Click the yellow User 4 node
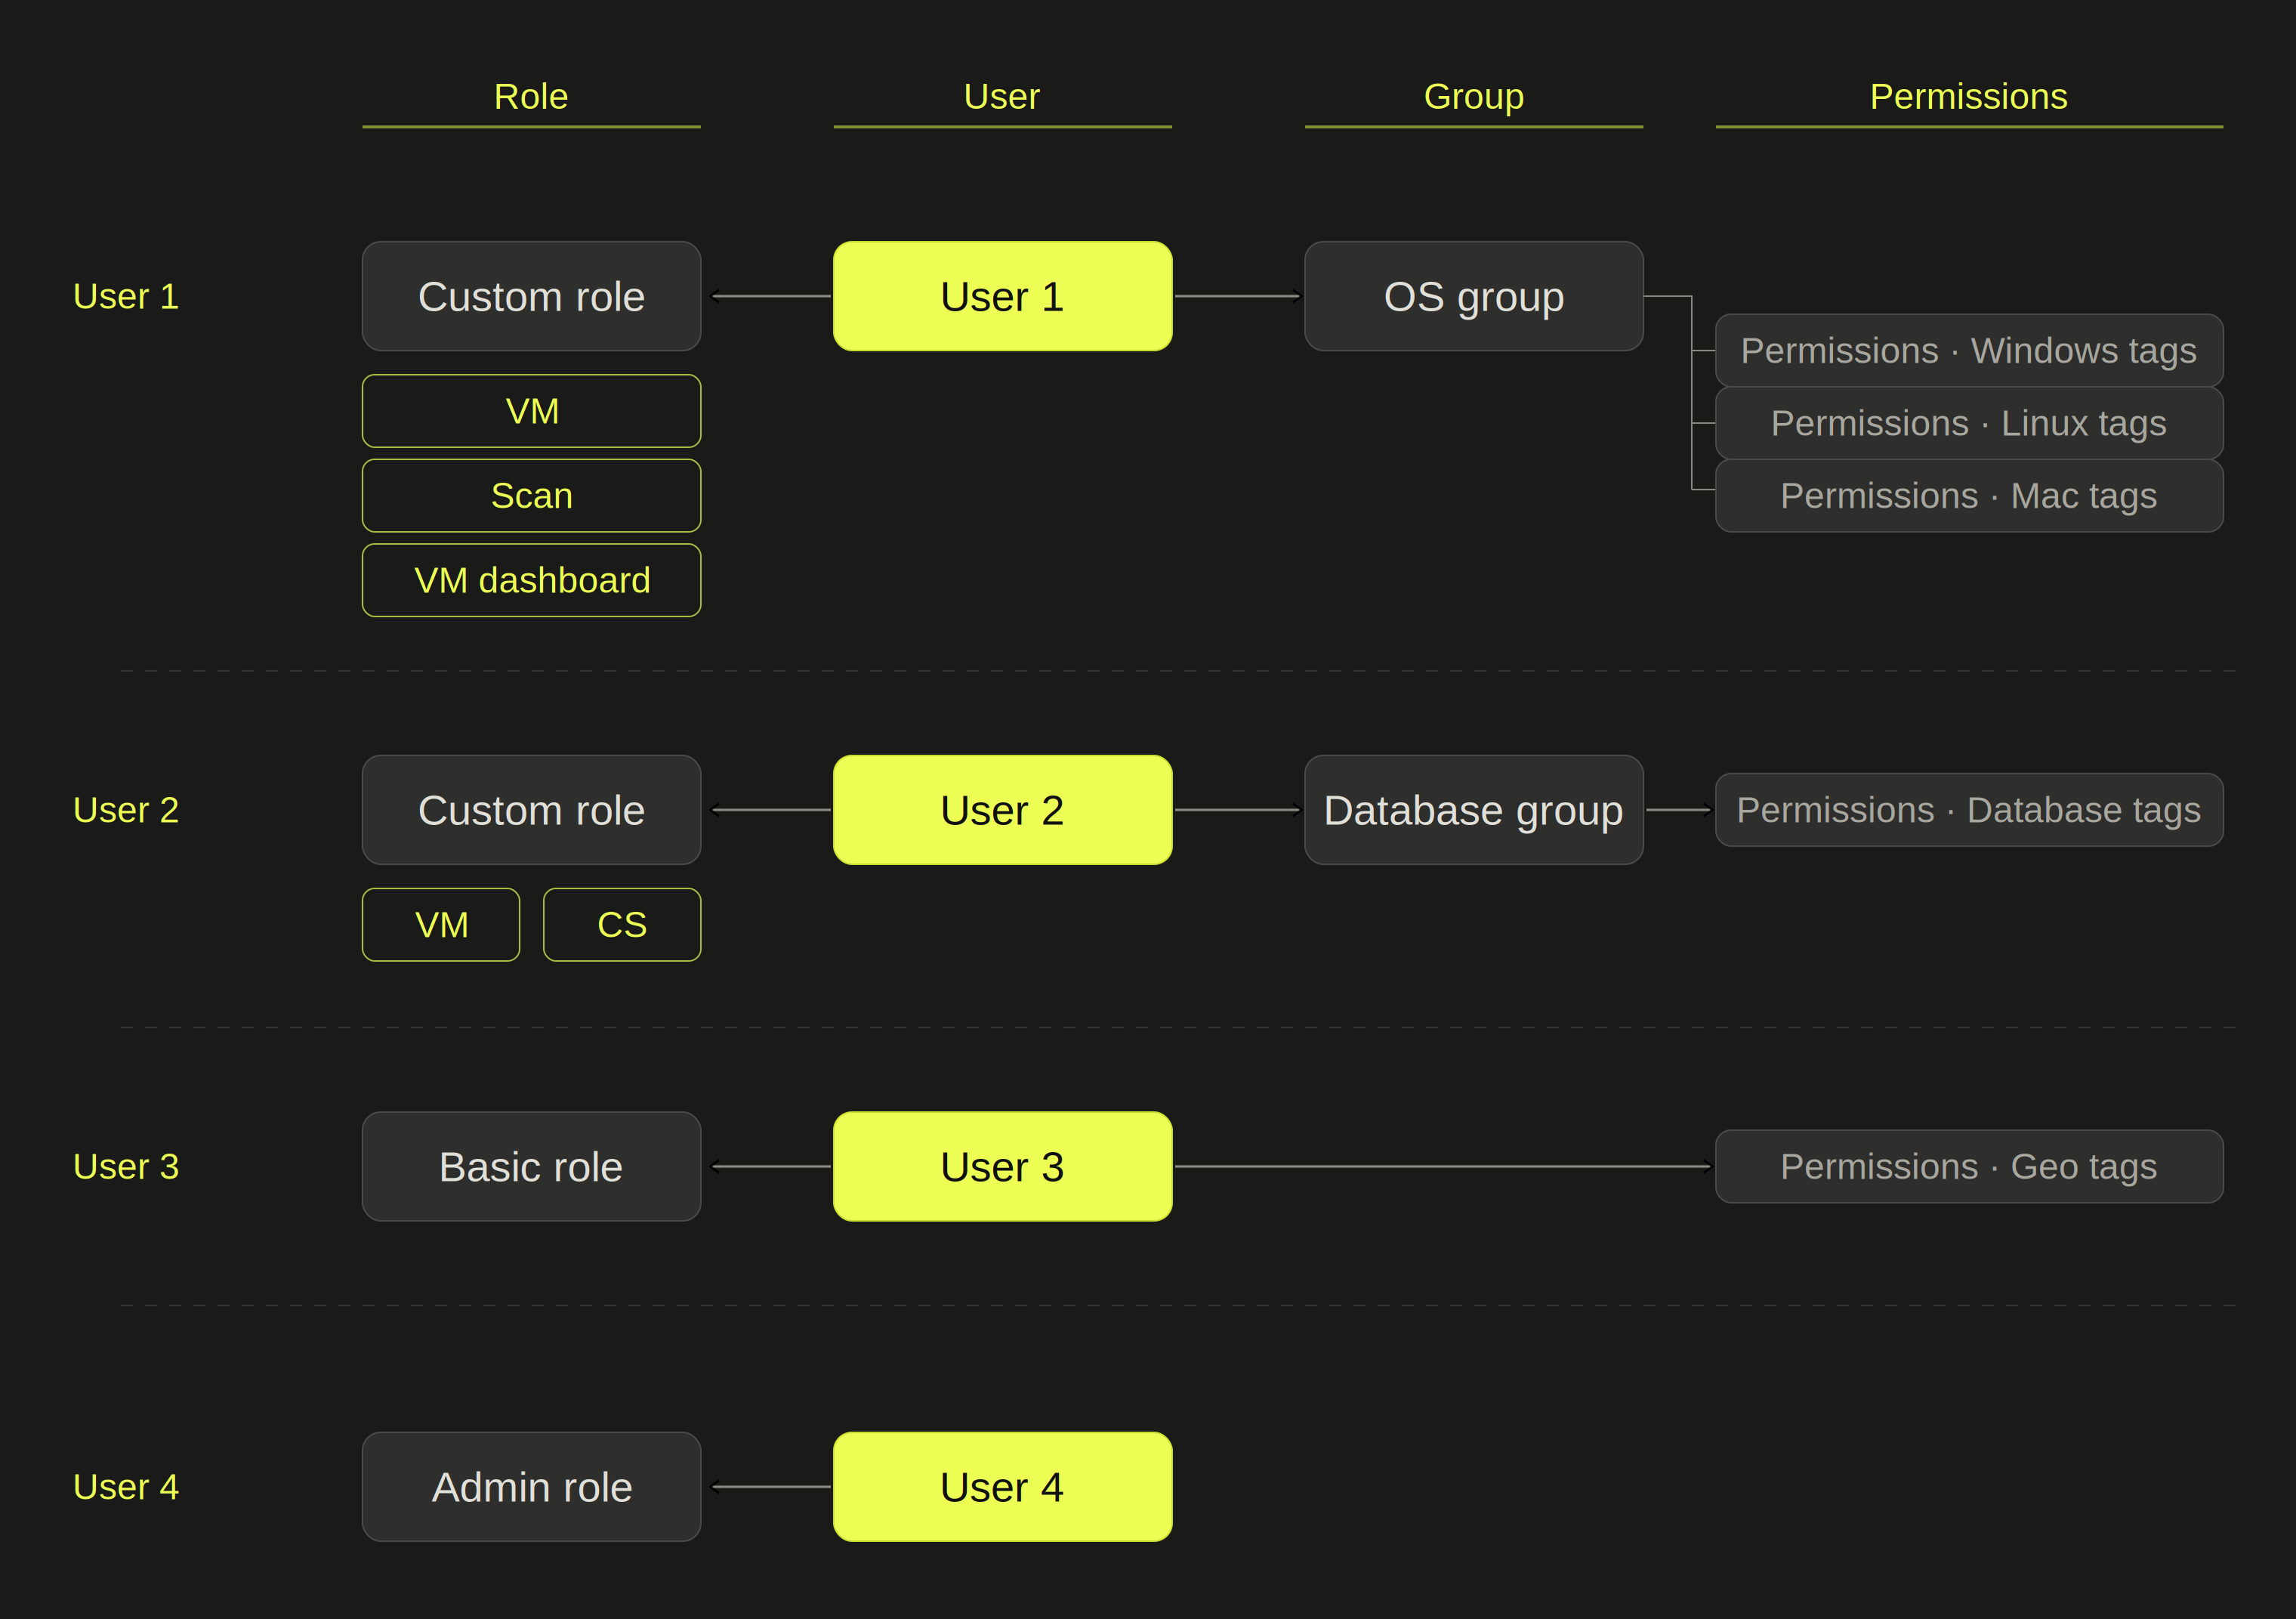Viewport: 2296px width, 1619px height. [1003, 1487]
